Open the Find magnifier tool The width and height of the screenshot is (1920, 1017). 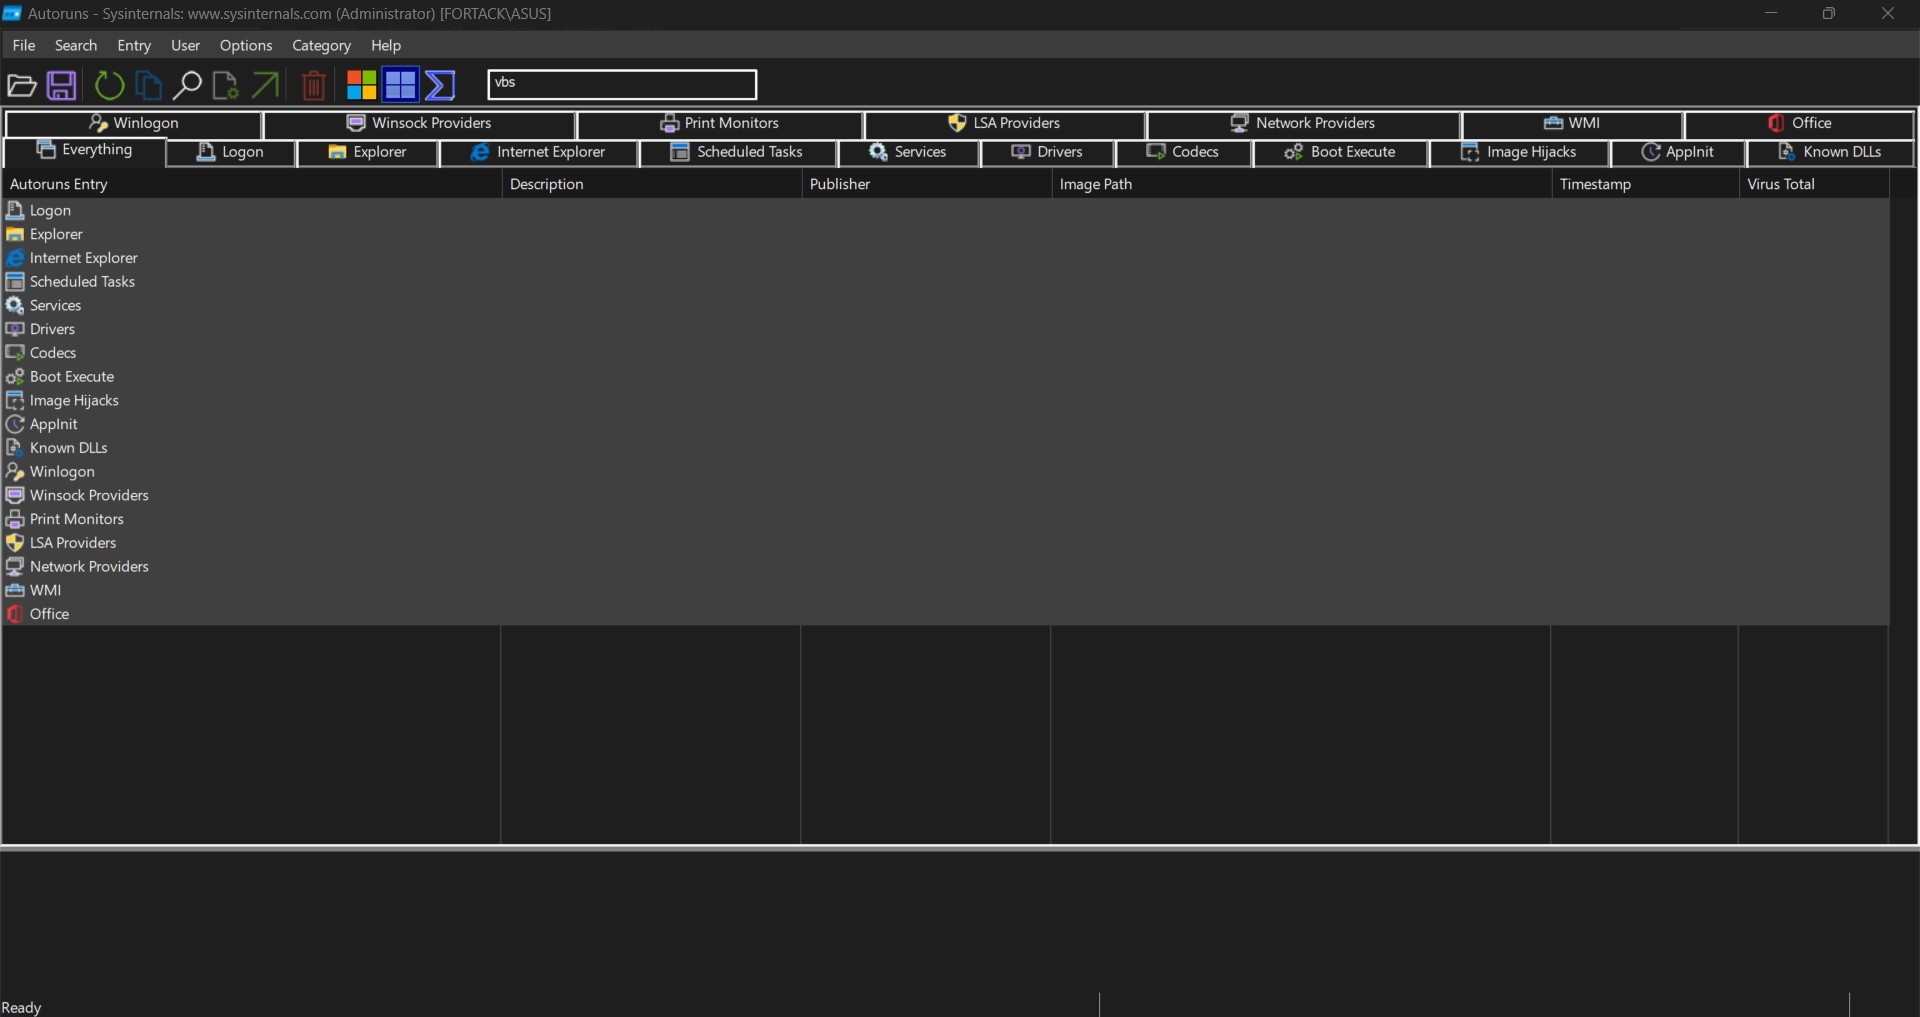[x=187, y=86]
